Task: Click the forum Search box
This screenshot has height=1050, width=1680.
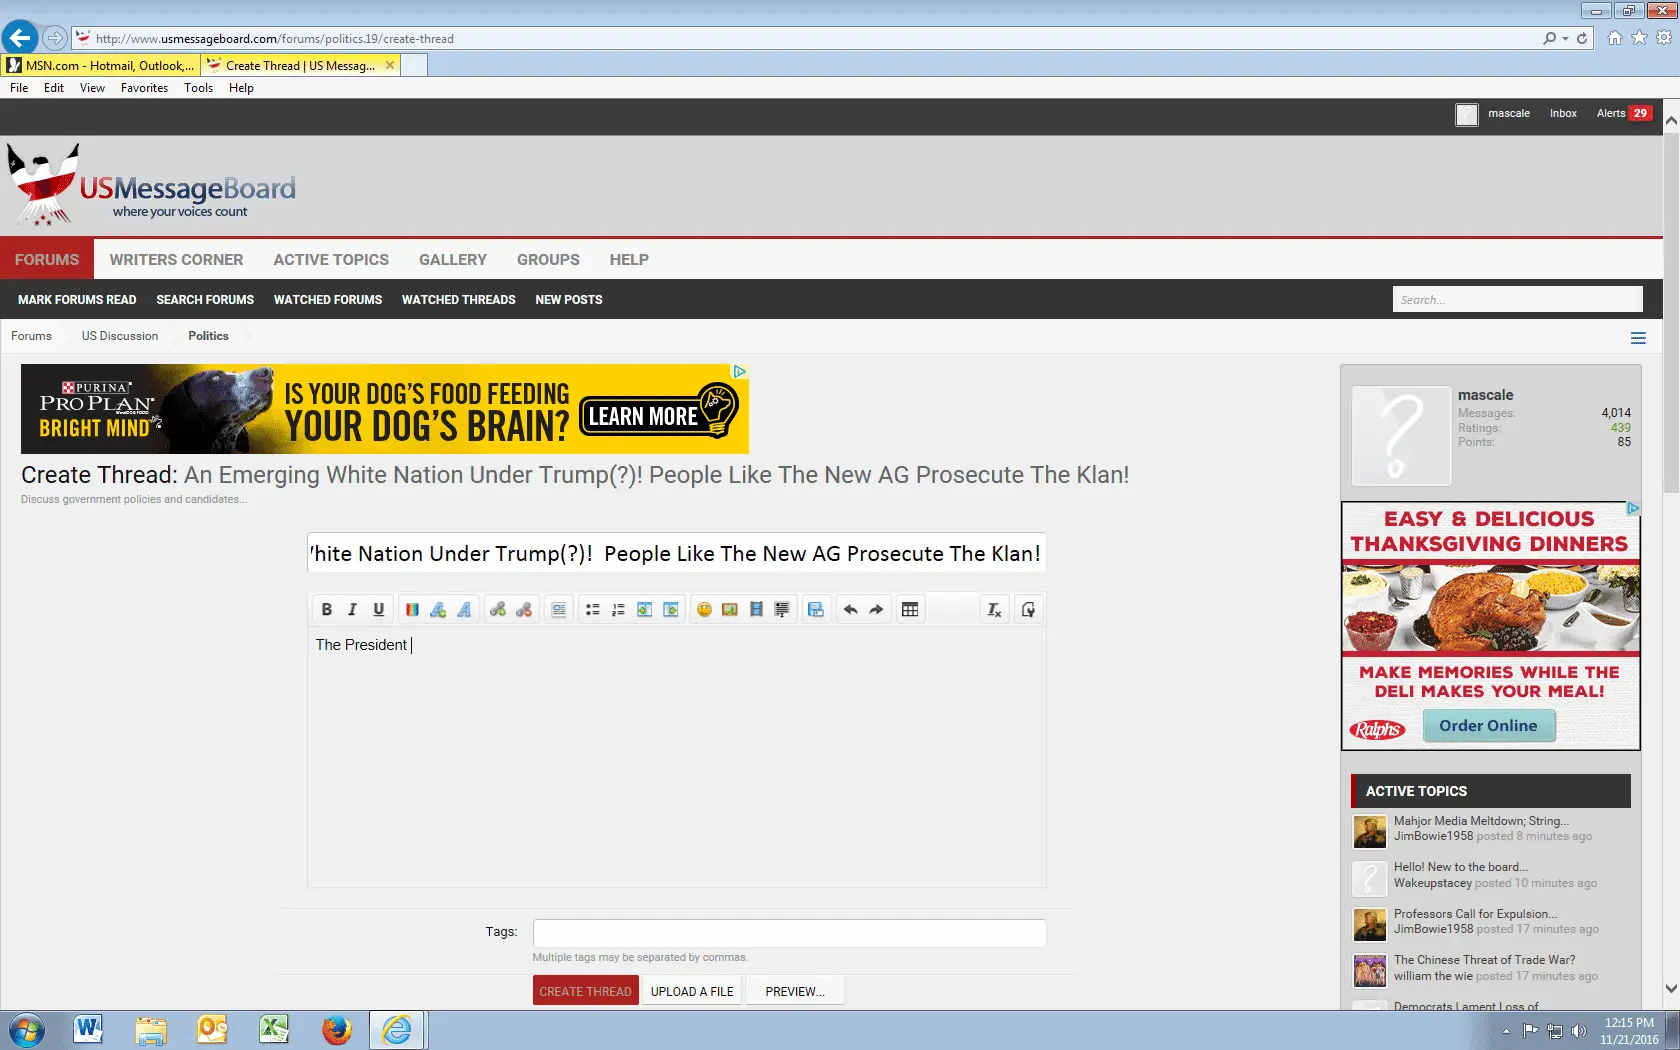Action: coord(1517,299)
